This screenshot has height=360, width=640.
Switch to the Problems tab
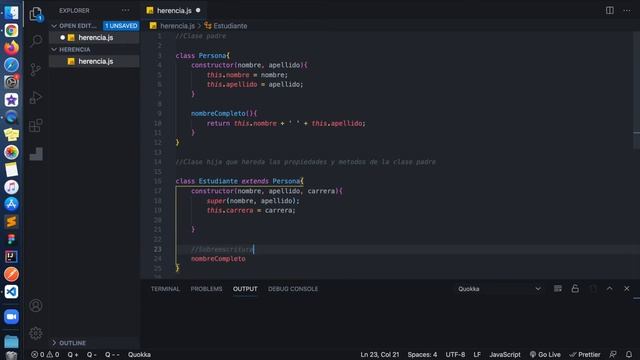[x=206, y=289]
